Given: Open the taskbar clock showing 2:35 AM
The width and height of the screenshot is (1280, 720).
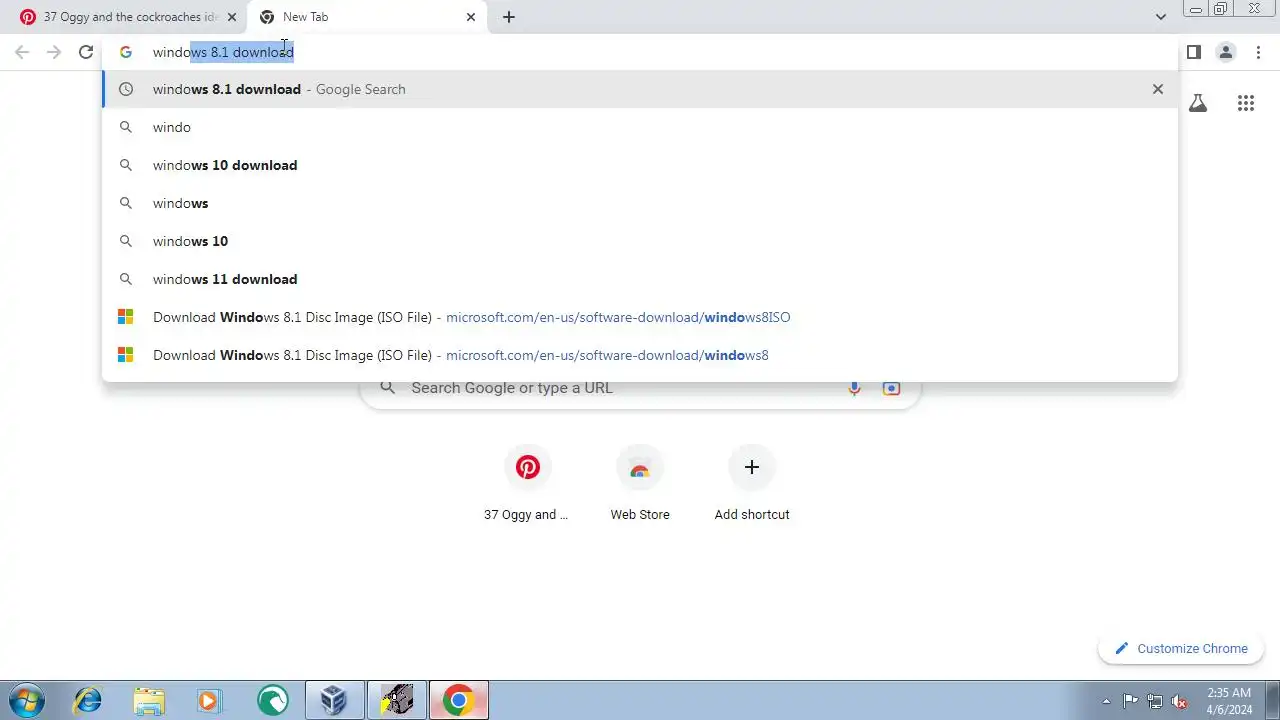Looking at the screenshot, I should [1229, 700].
